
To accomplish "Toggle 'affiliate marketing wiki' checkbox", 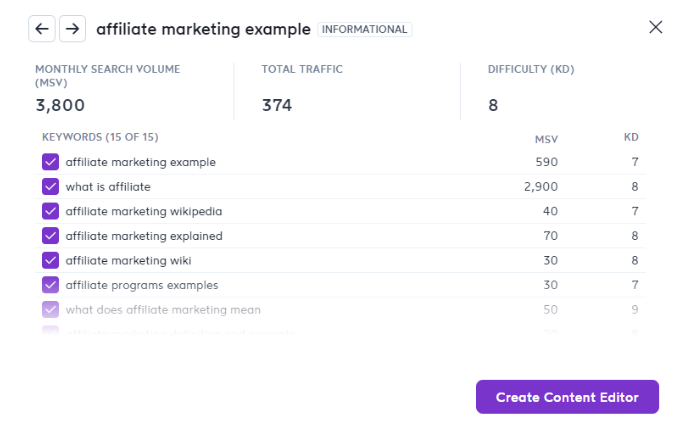I will (51, 260).
